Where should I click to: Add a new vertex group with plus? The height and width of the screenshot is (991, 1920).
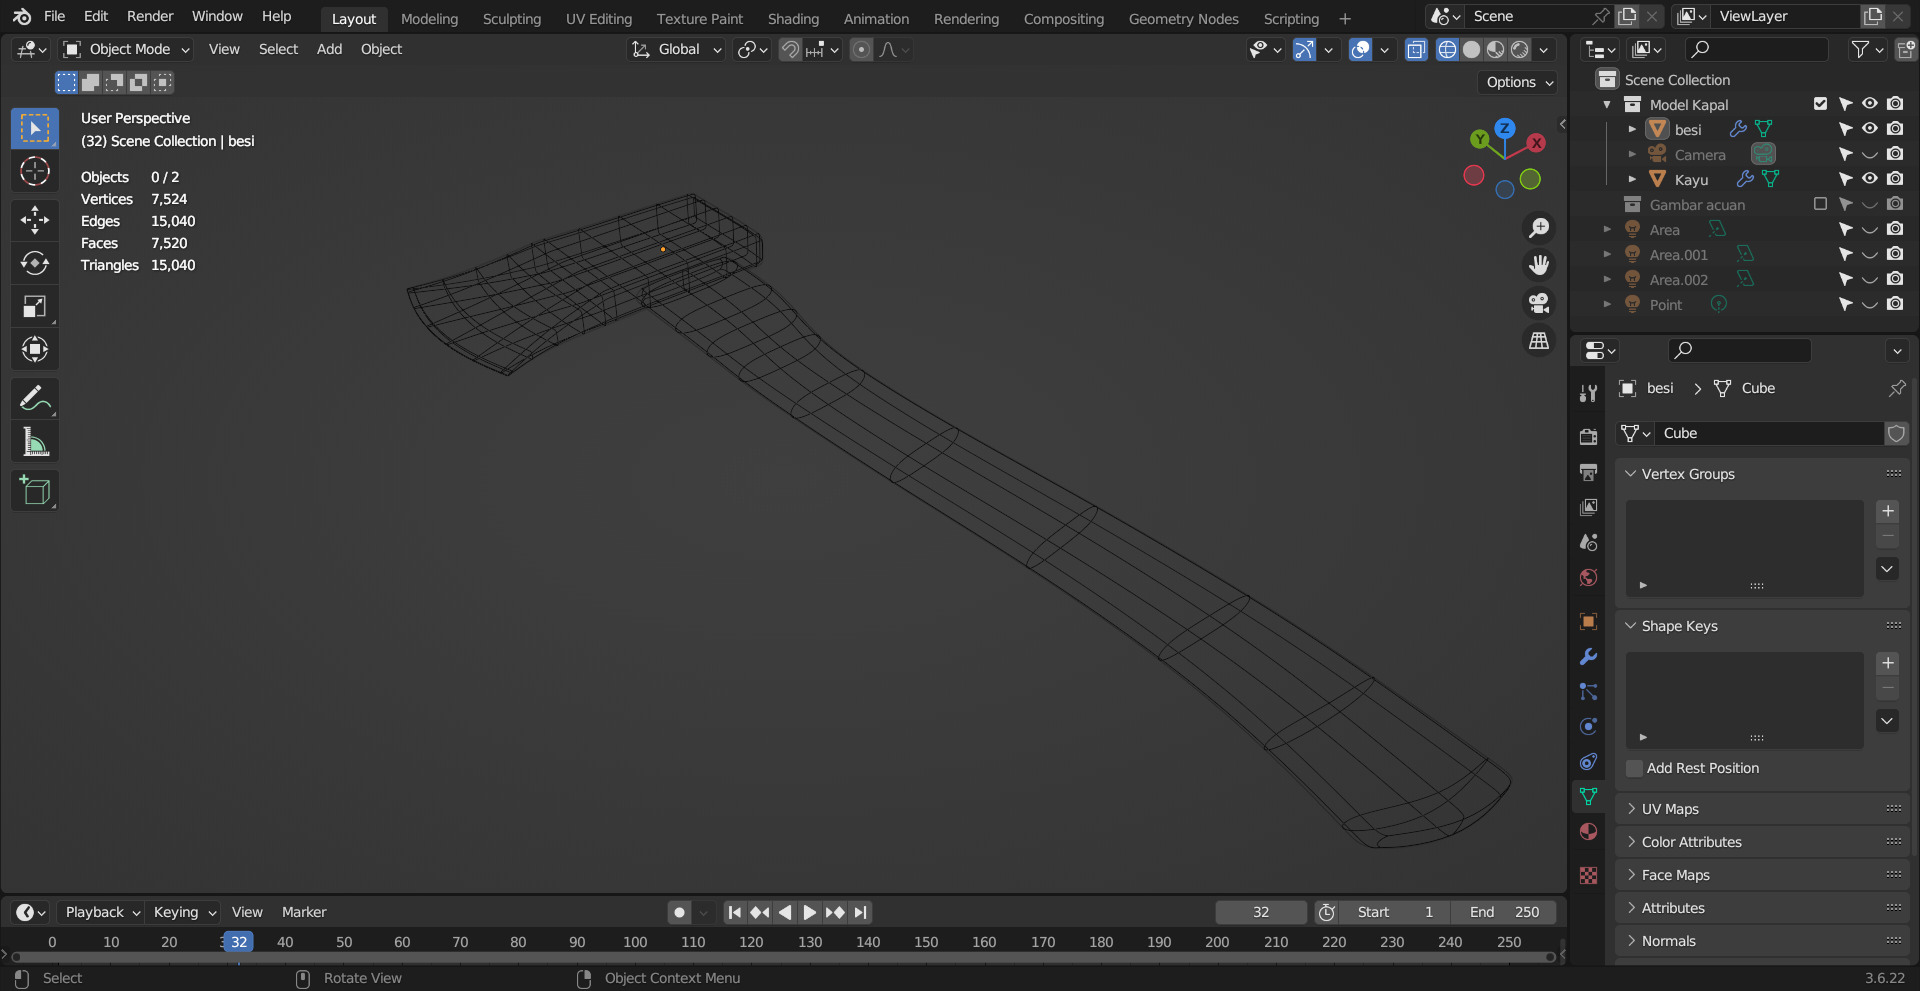point(1887,511)
